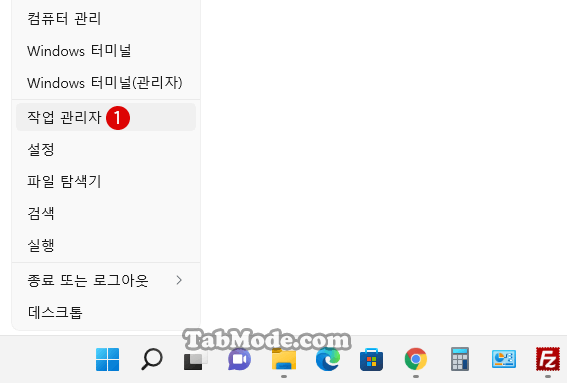Image resolution: width=567 pixels, height=390 pixels.
Task: Select 컴퓨터 관리 in the menu
Action: coord(106,18)
